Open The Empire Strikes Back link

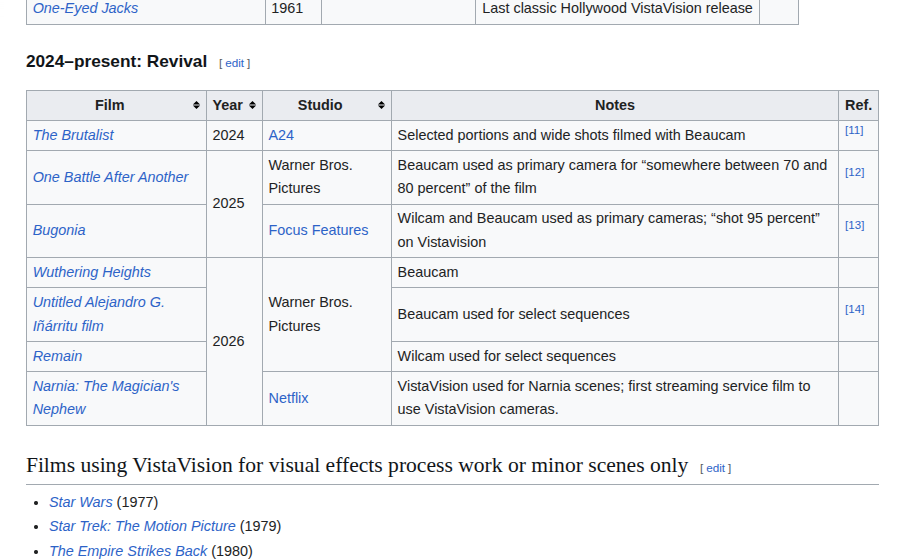click(128, 551)
